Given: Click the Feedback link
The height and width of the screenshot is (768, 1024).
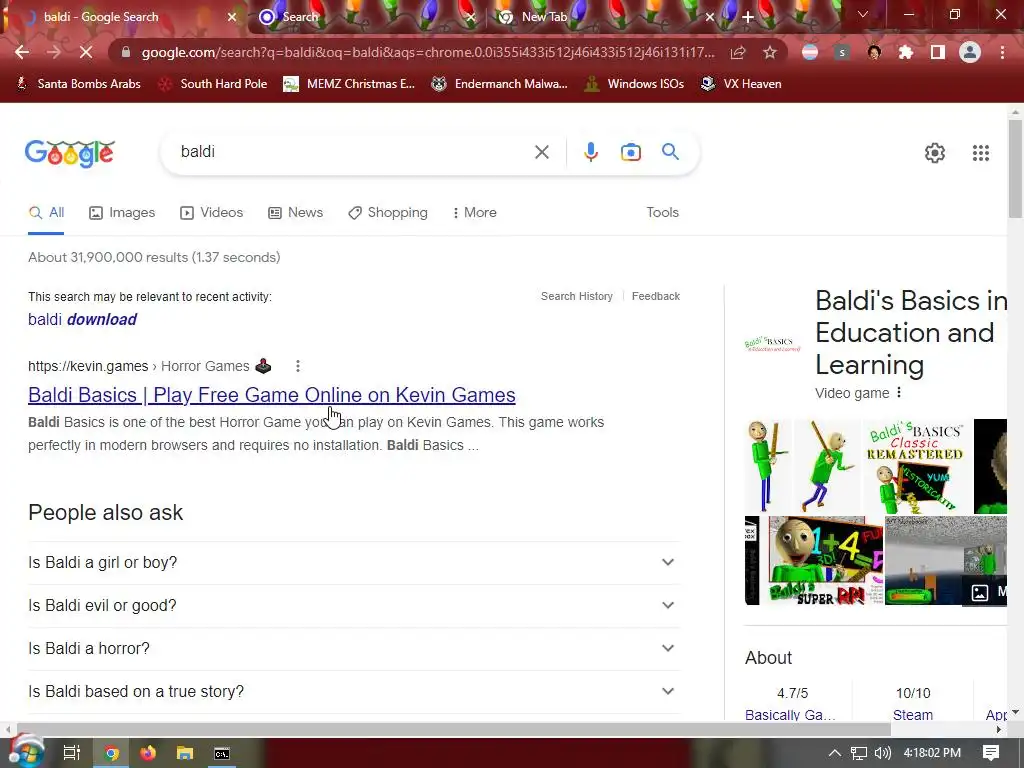Looking at the screenshot, I should coord(656,296).
